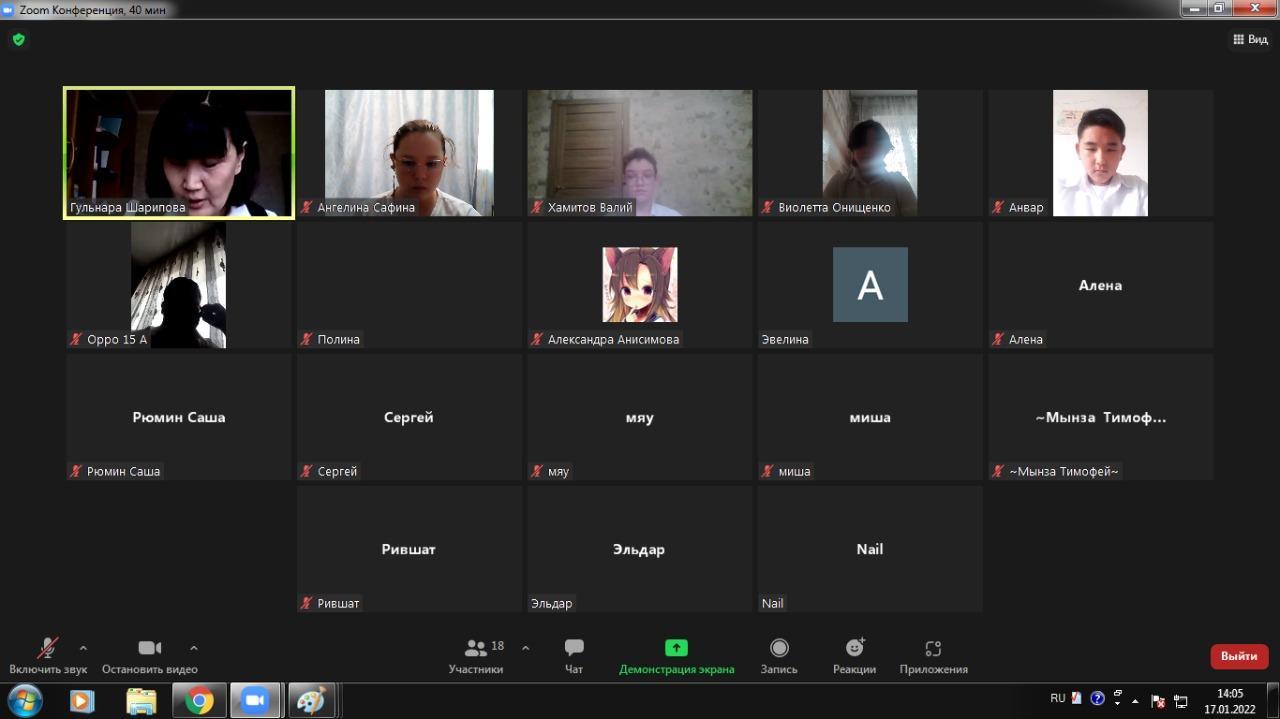The image size is (1280, 719).
Task: Select the Александра Анисимова avatar tile
Action: (640, 285)
